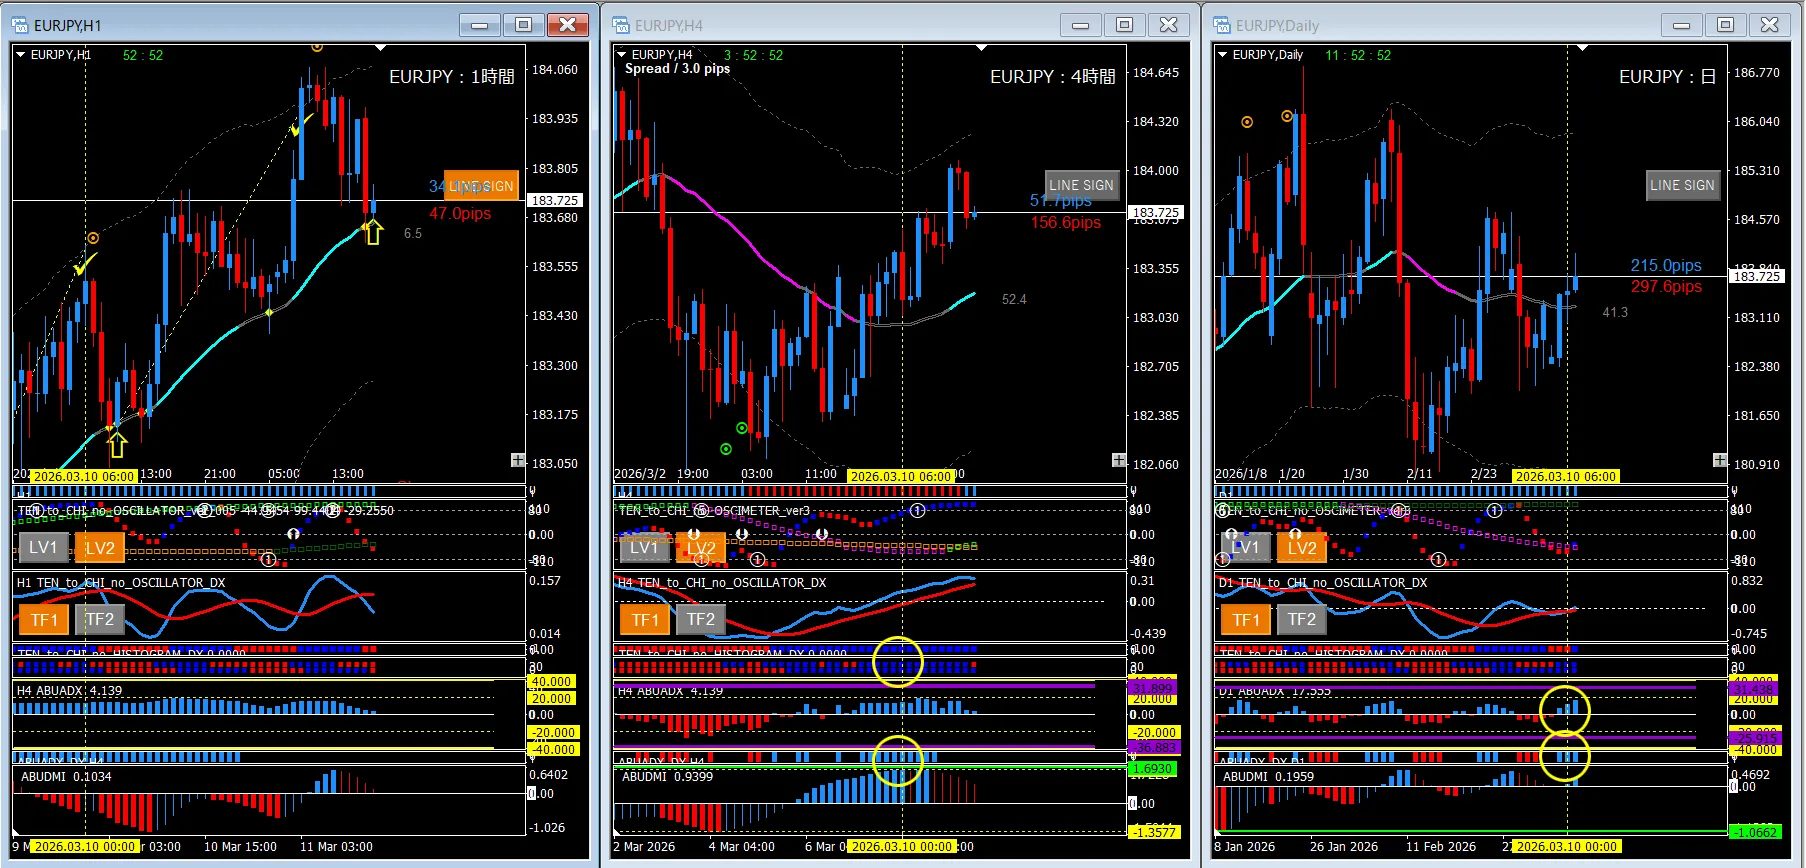Toggle the orange LV2 button in Daily chart

pos(1302,547)
